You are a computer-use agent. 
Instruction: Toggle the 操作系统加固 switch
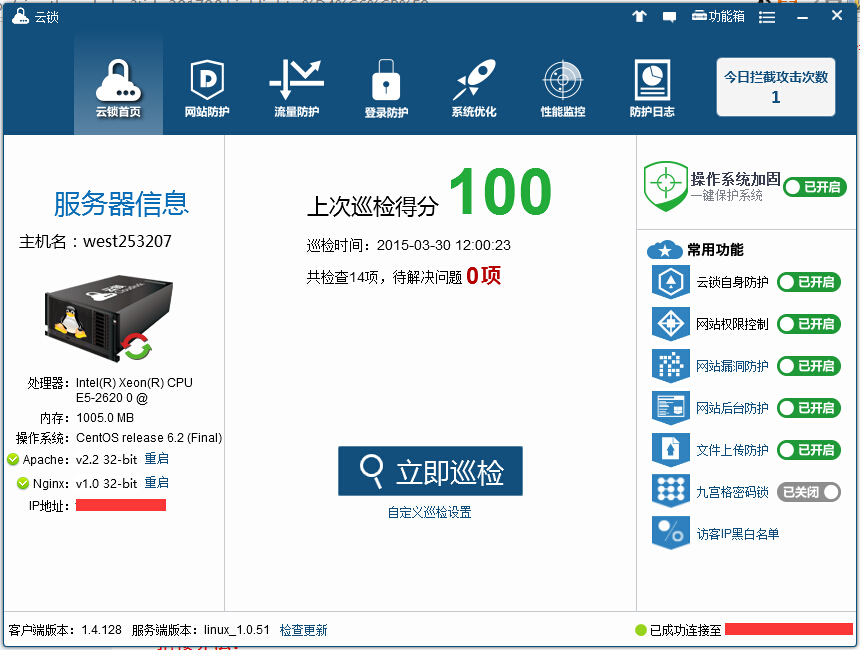813,187
